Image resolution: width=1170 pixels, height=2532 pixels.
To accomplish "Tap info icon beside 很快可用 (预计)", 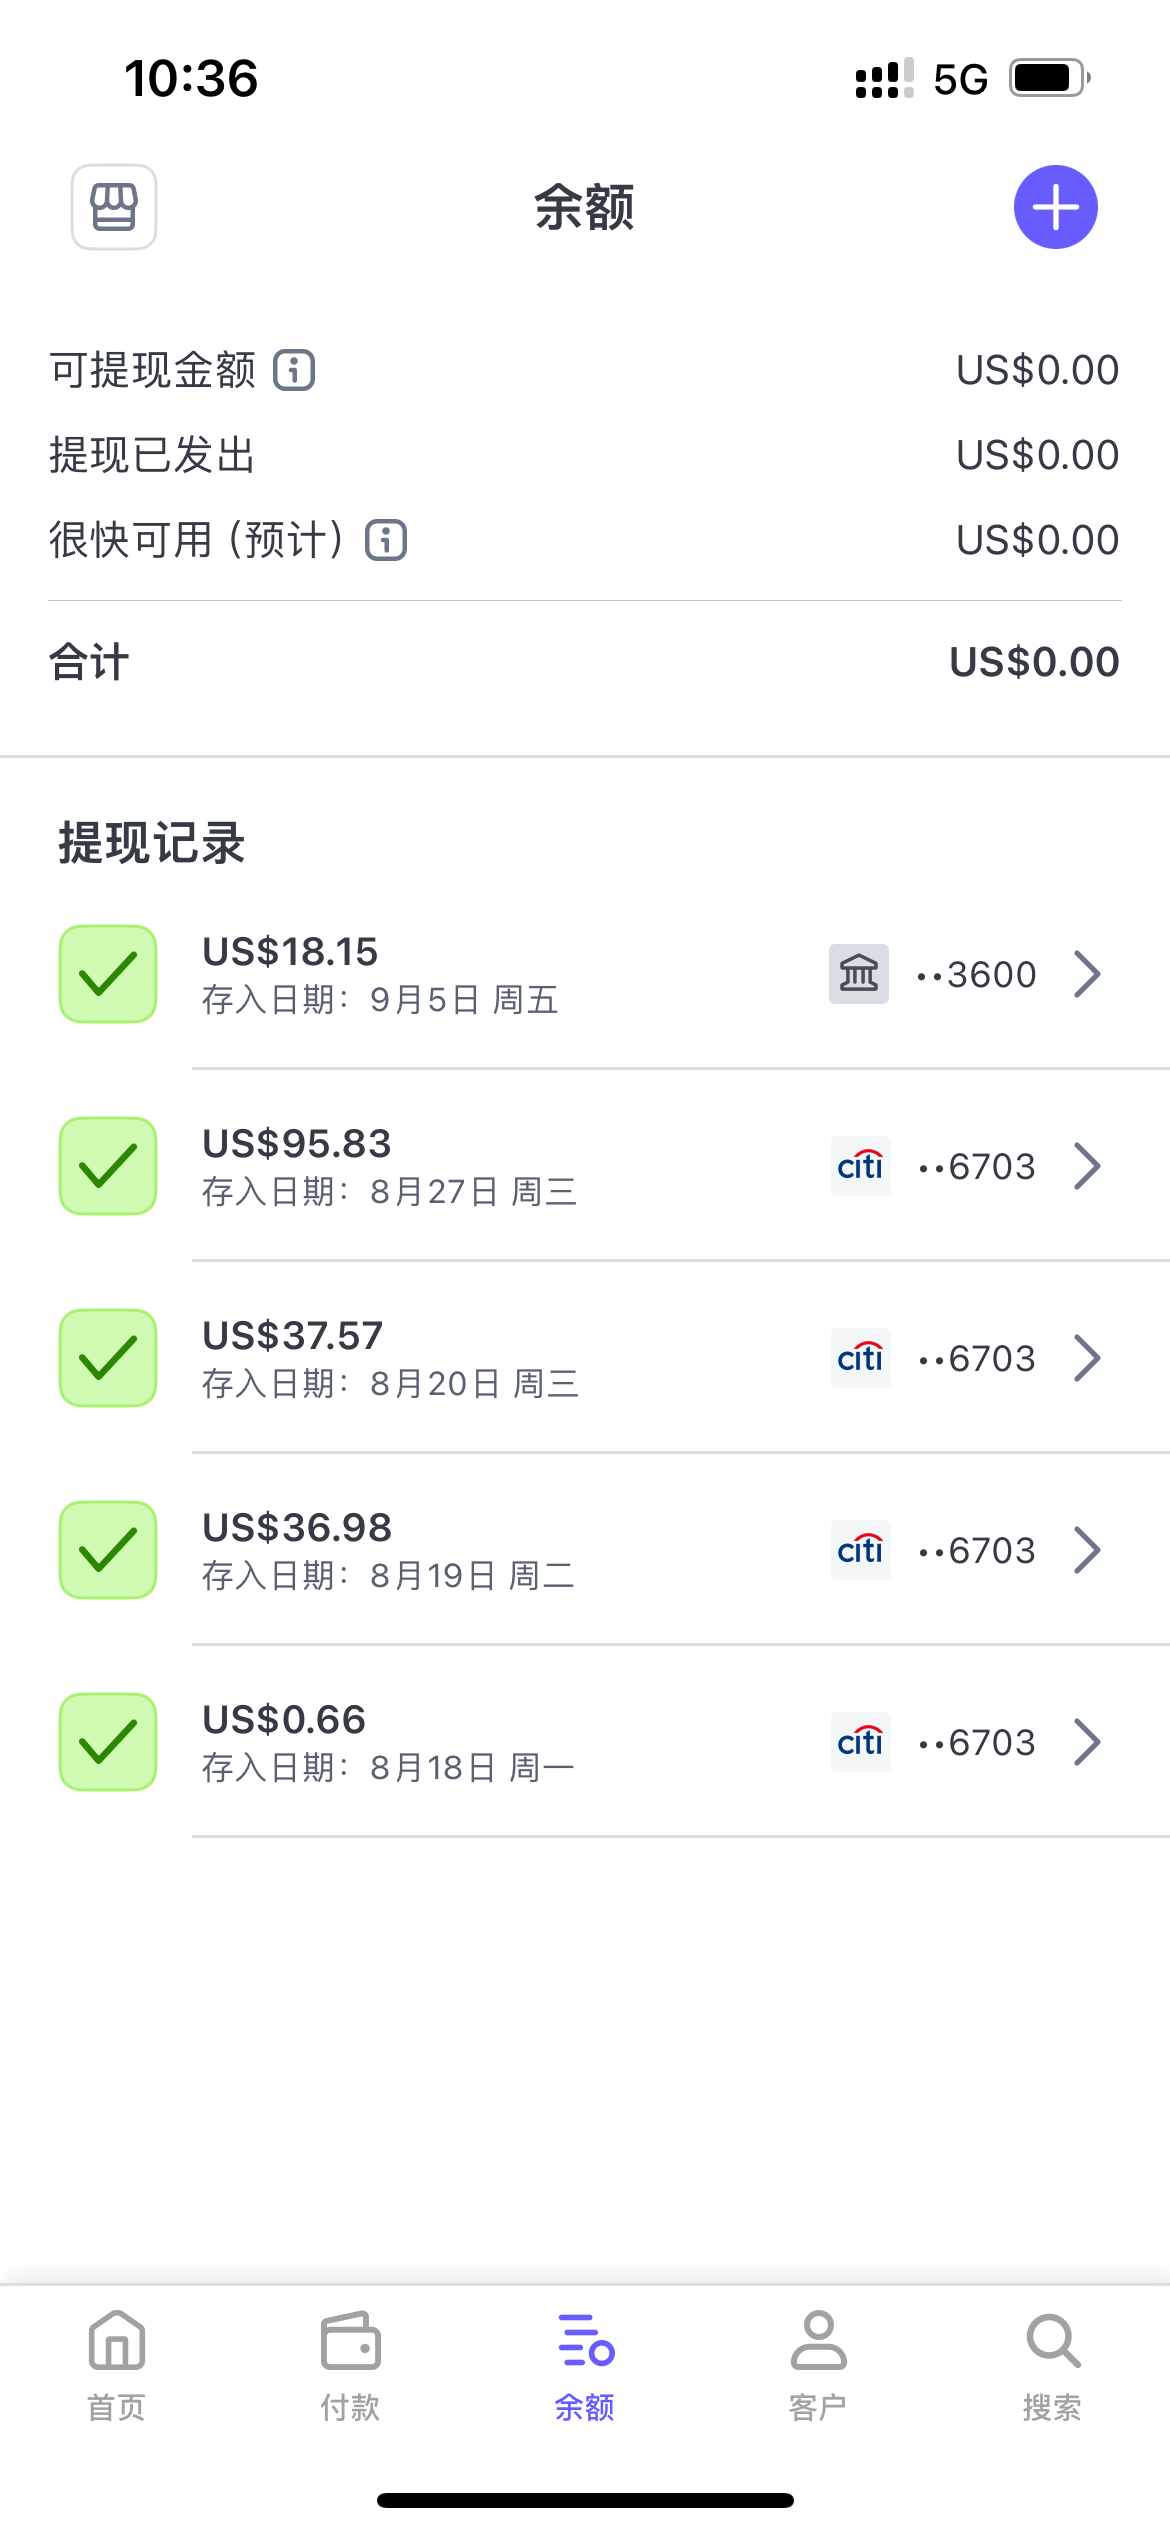I will (x=386, y=540).
